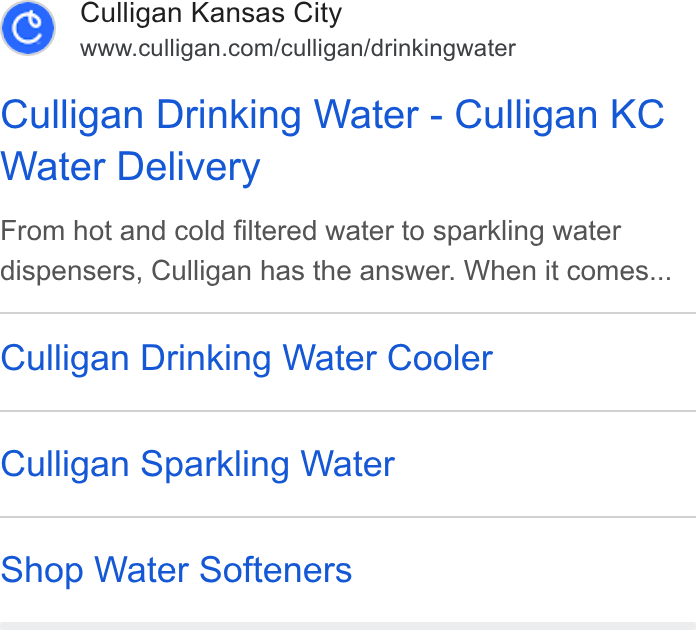The width and height of the screenshot is (696, 630).
Task: Click the word 'City' in the site name
Action: click(x=317, y=13)
